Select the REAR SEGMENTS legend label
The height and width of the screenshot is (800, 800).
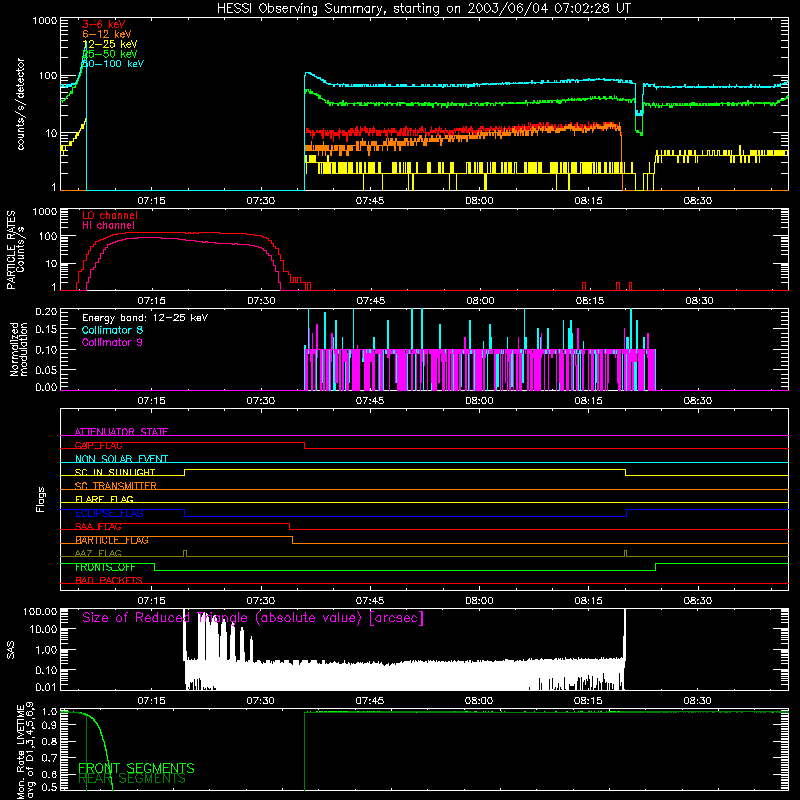pyautogui.click(x=132, y=779)
